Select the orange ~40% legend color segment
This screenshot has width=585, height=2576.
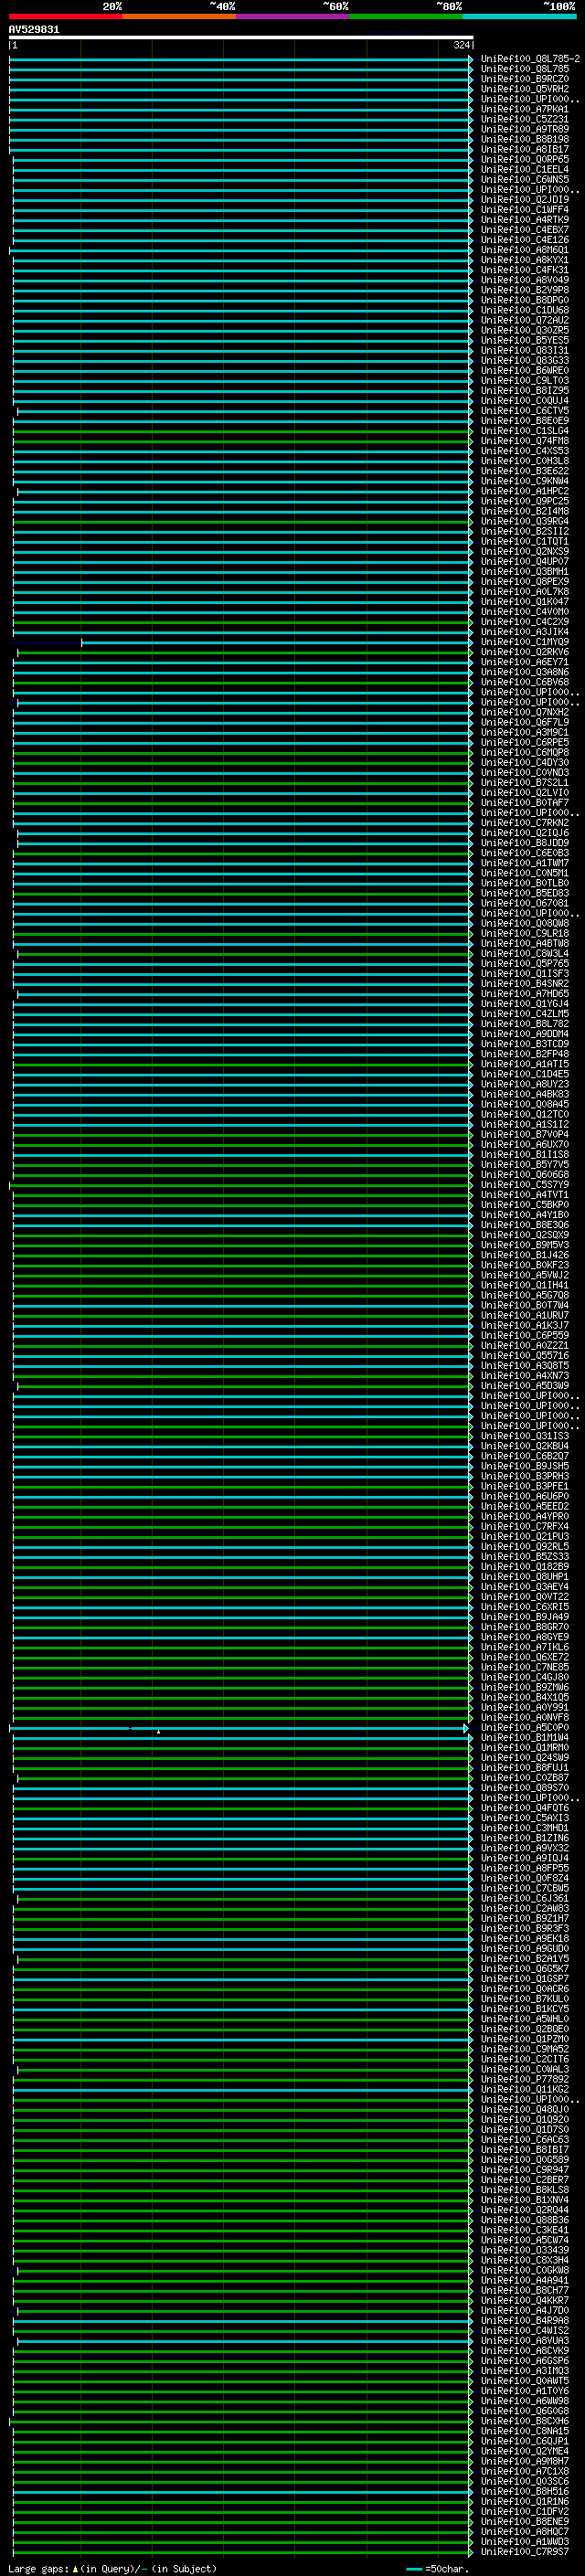tap(178, 17)
